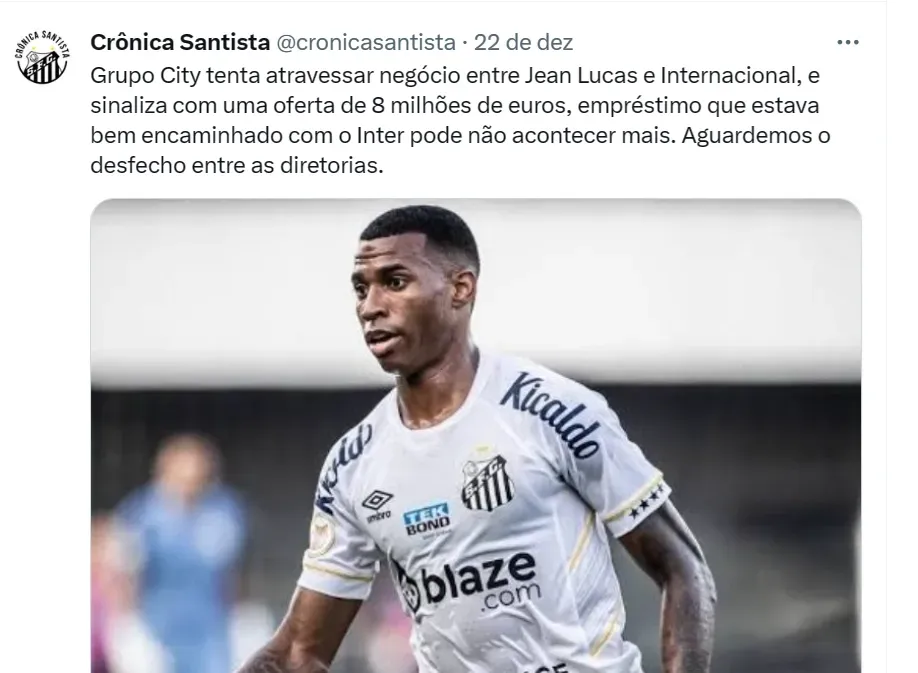Click the Tek Bond sponsor patch

(427, 520)
